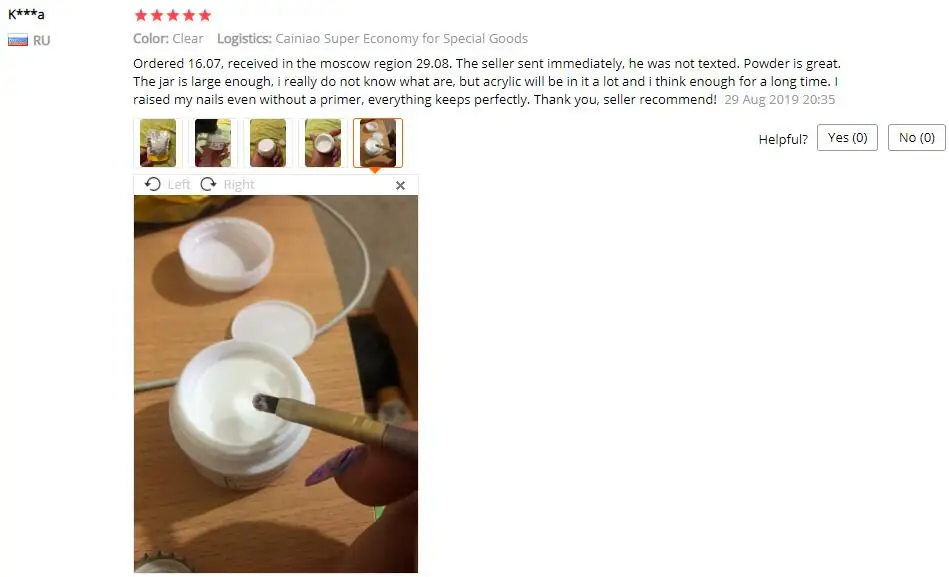Select the highlighted fifth thumbnail
949x577 pixels.
pyautogui.click(x=378, y=143)
